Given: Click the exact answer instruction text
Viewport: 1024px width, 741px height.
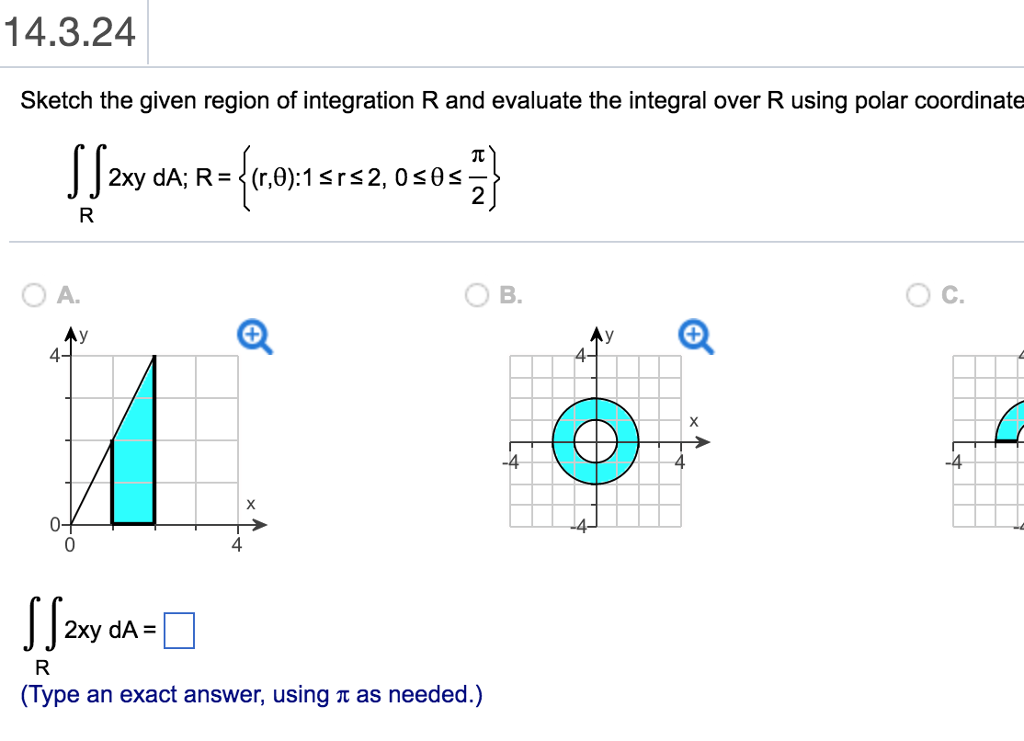Looking at the screenshot, I should 250,693.
